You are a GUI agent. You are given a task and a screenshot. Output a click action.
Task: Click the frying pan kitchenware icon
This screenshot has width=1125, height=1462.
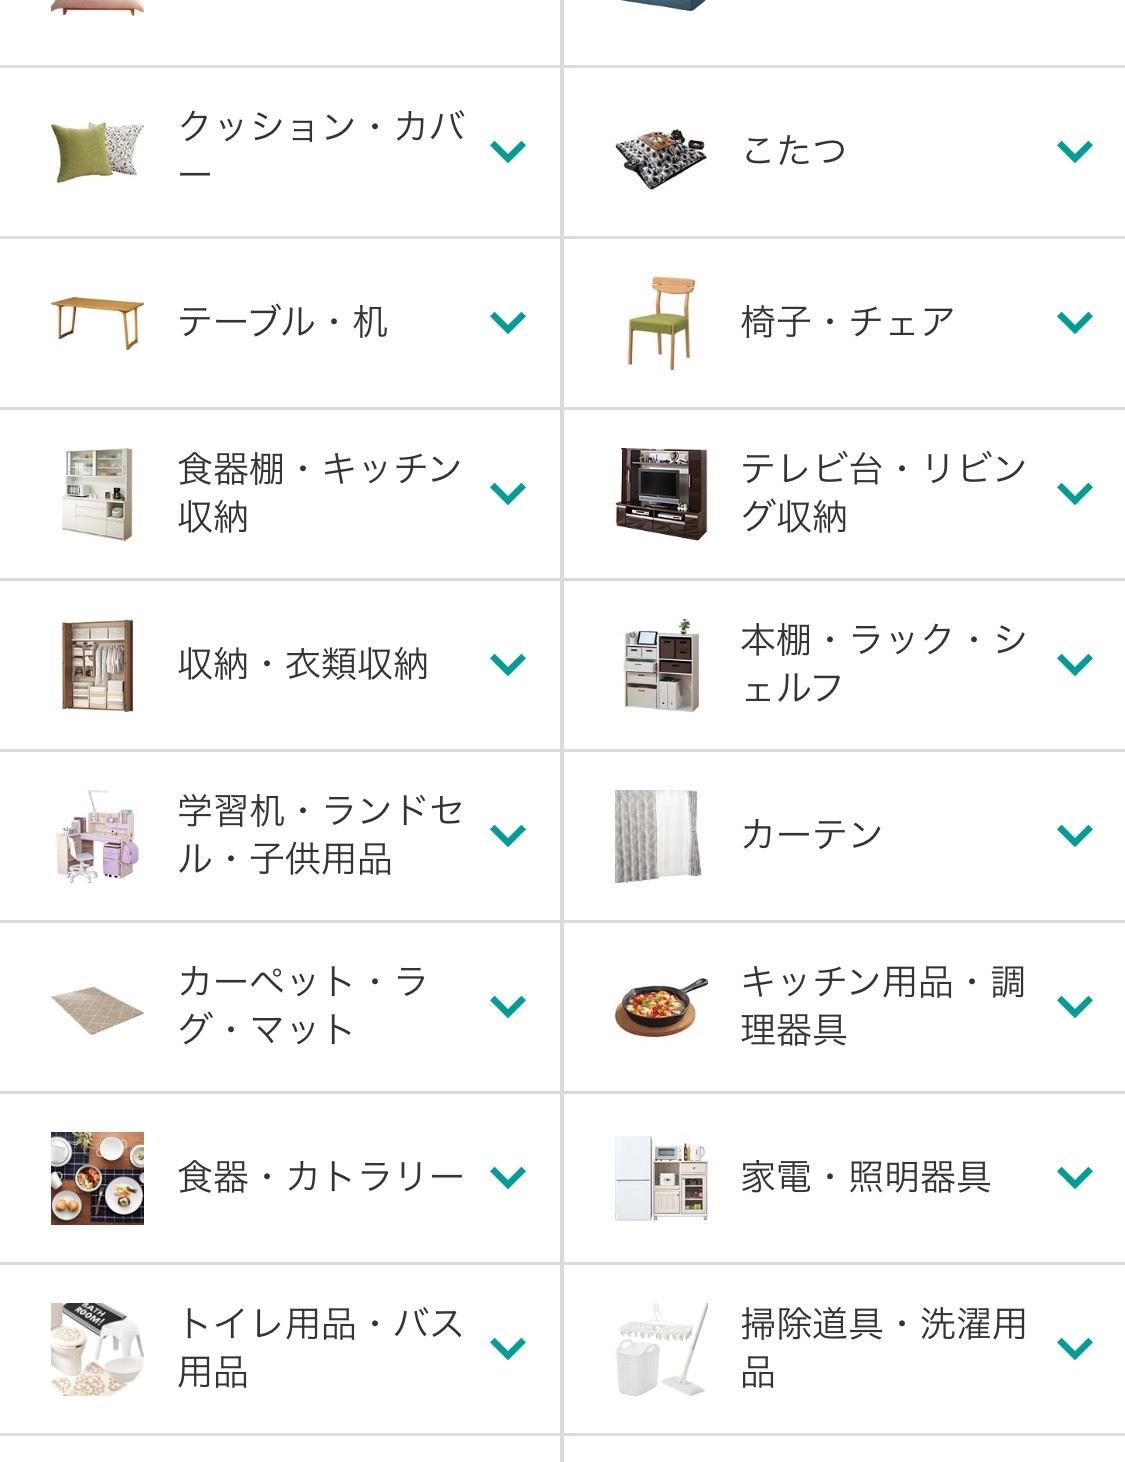[x=660, y=1006]
